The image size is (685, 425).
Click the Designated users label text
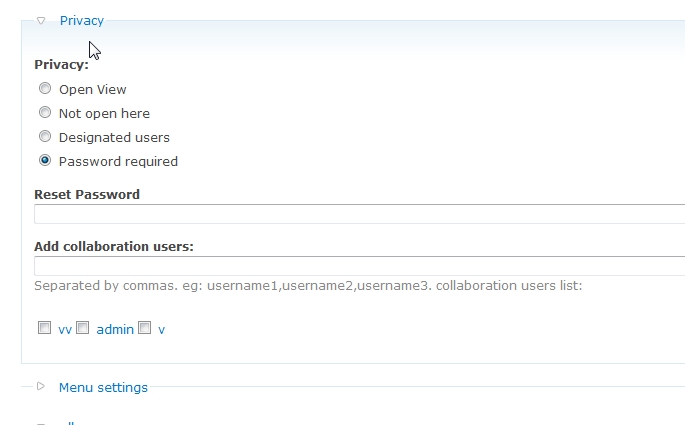click(114, 138)
